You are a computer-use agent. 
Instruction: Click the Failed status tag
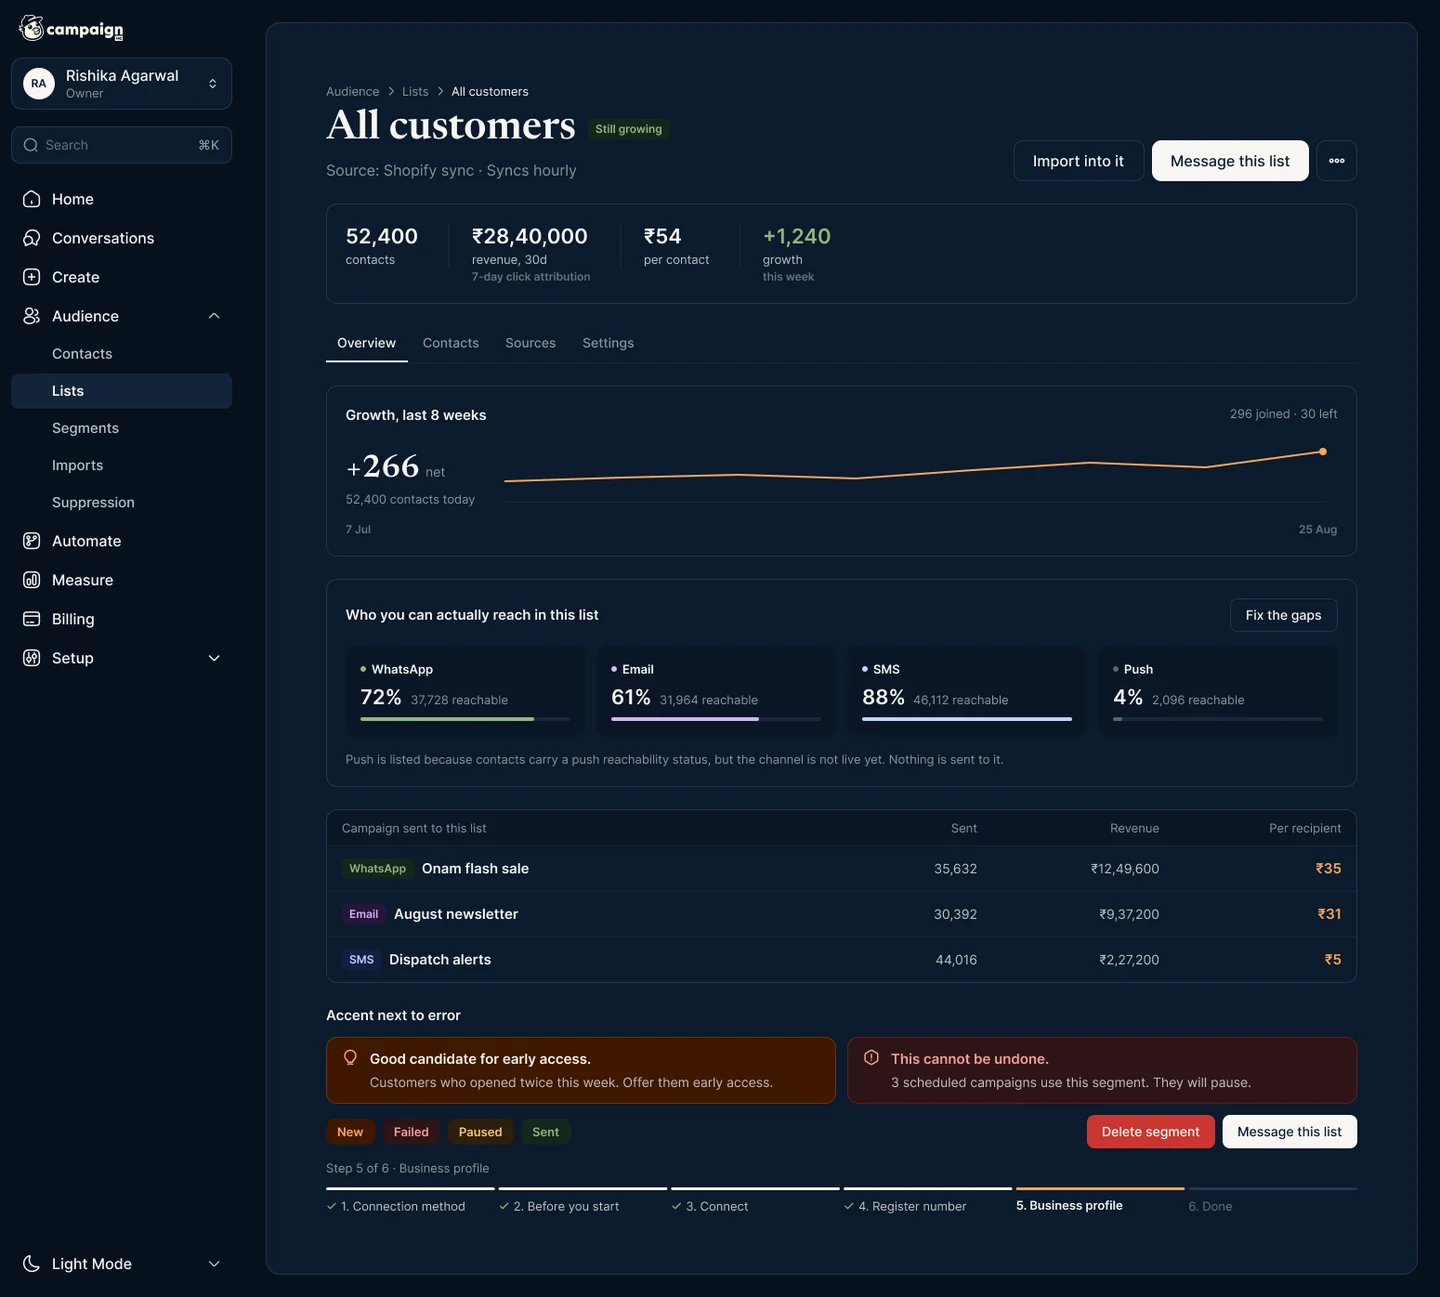(x=411, y=1132)
